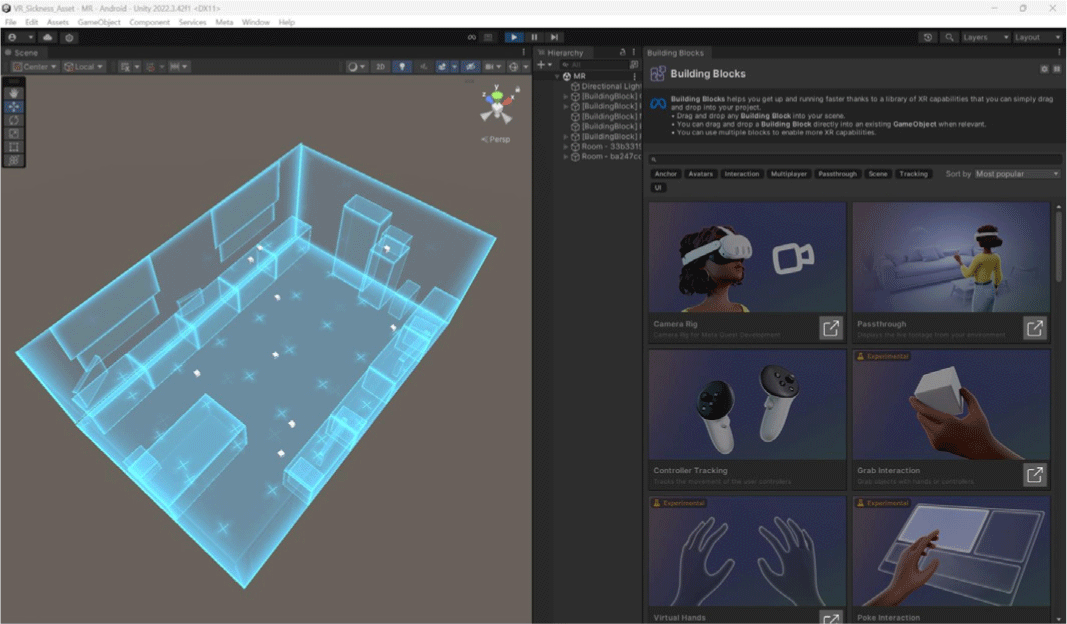The image size is (1067, 624).
Task: Open Building Blocks settings gear
Action: pos(1044,69)
